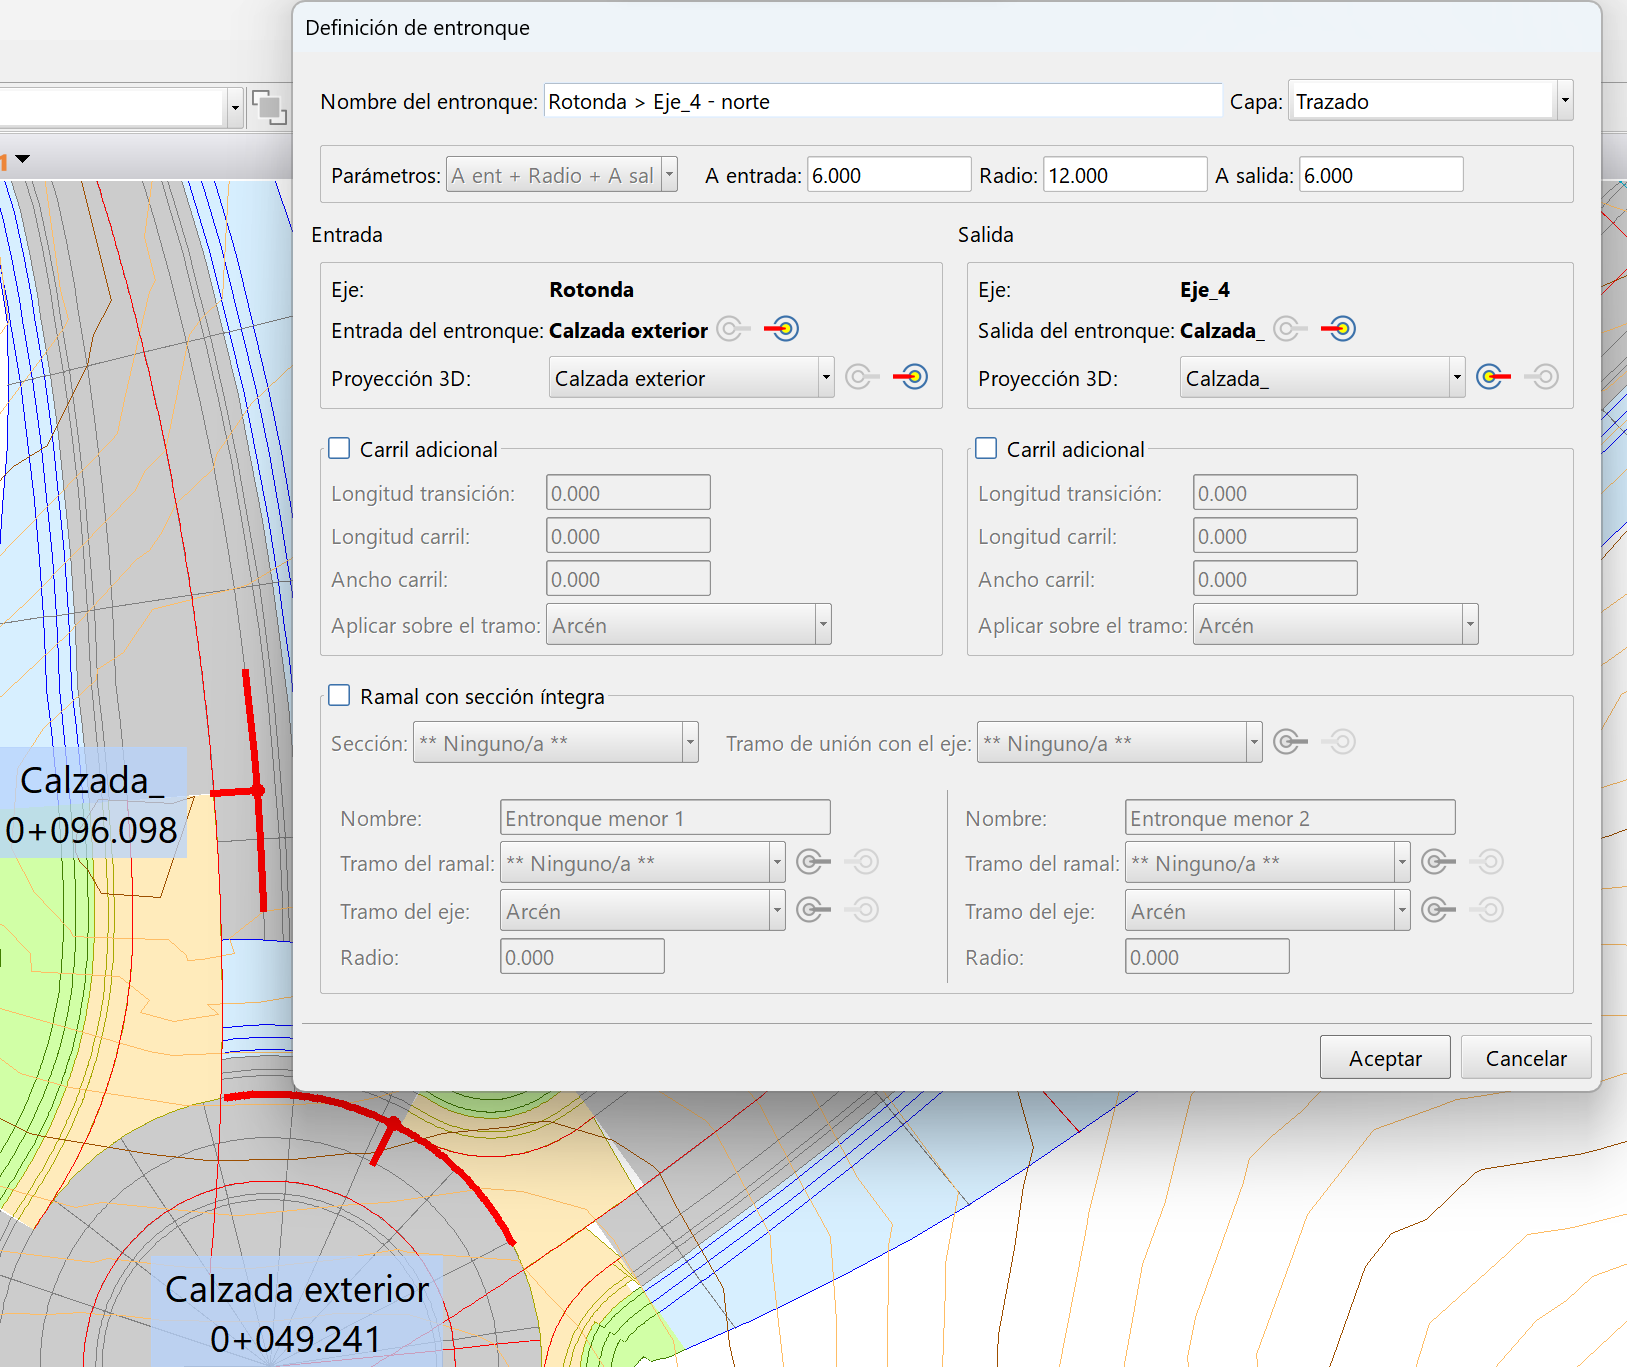Click blue-red pick icon for Salida Proyección 3D
Screen dimensions: 1627x1367
tap(1493, 377)
